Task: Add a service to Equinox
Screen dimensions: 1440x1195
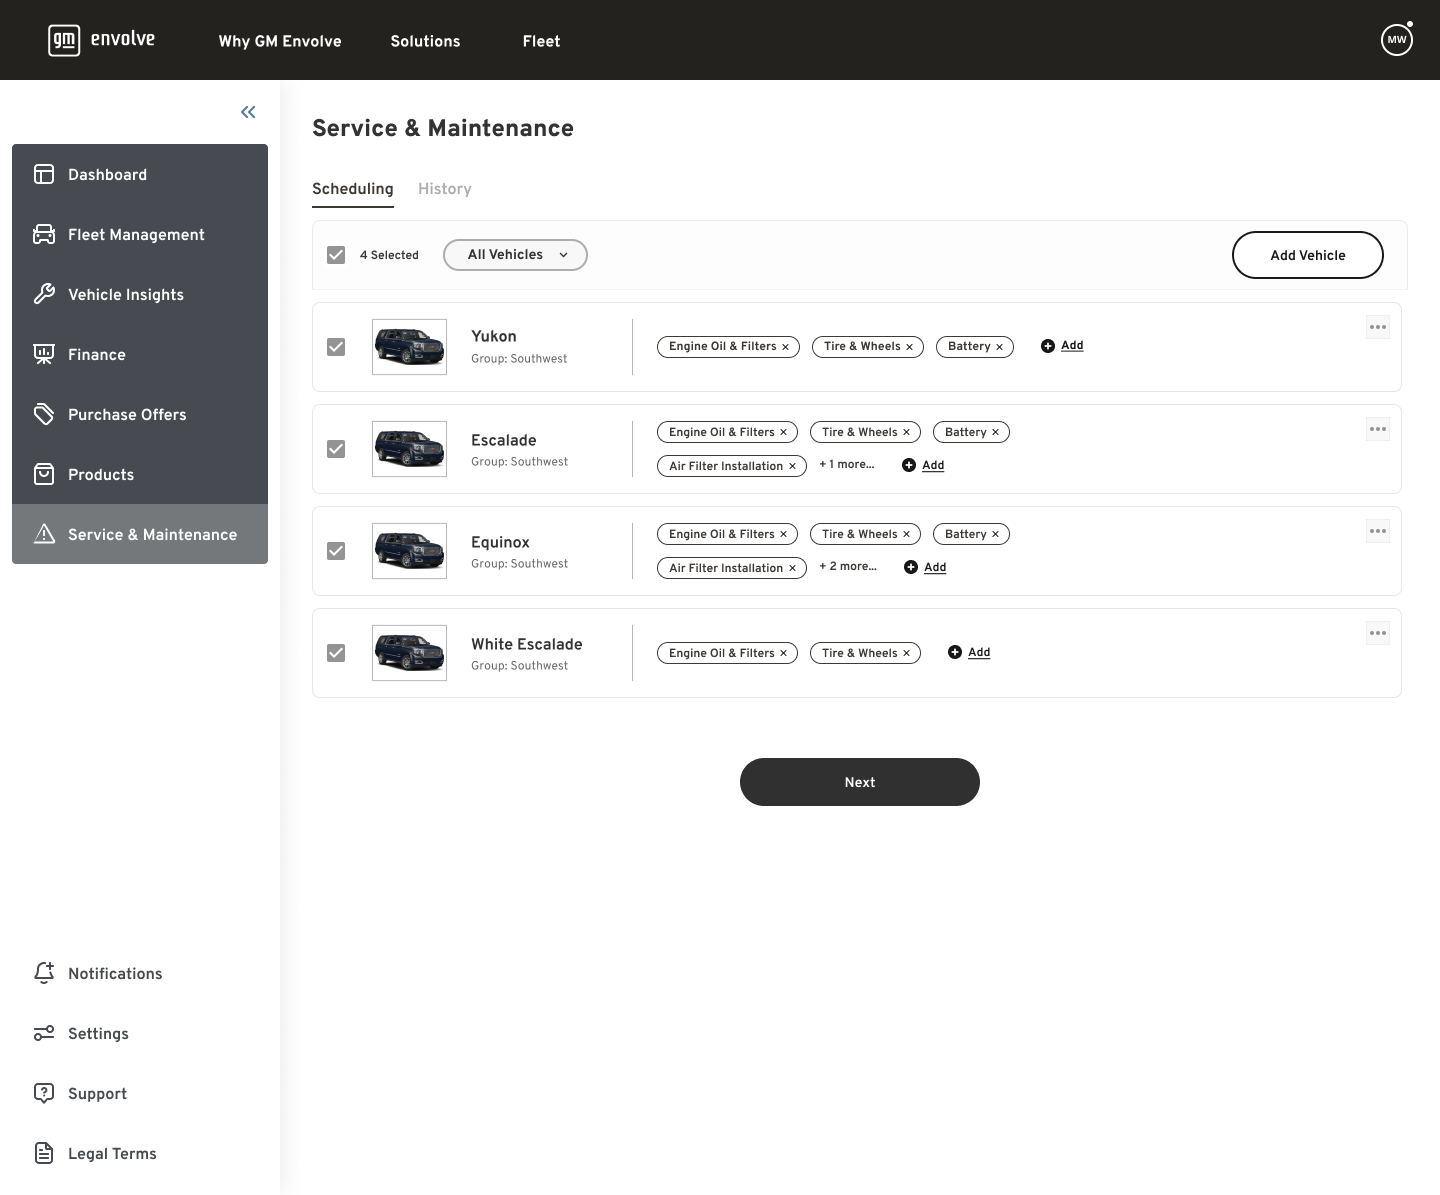Action: 925,567
